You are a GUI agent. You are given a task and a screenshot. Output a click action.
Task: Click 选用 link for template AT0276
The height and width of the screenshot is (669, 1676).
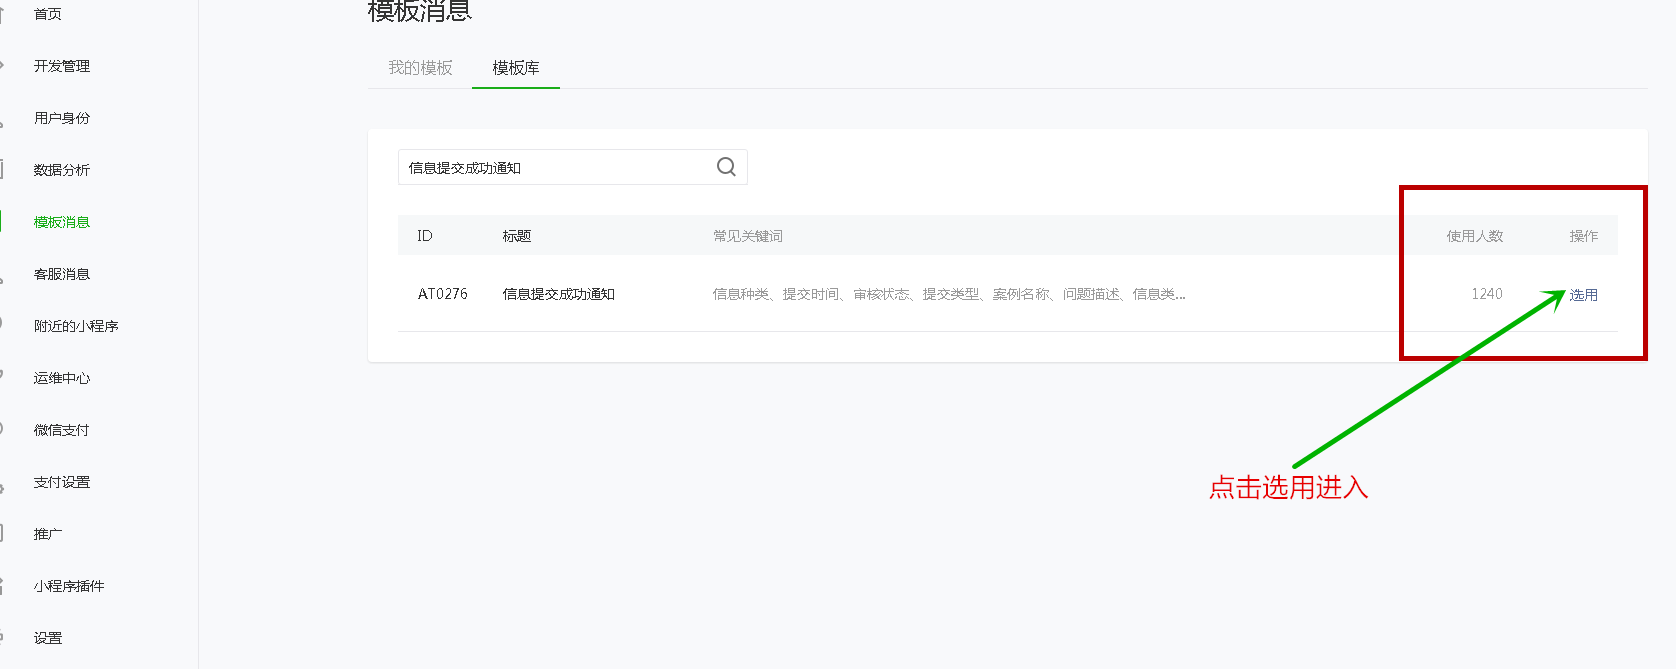pos(1583,295)
